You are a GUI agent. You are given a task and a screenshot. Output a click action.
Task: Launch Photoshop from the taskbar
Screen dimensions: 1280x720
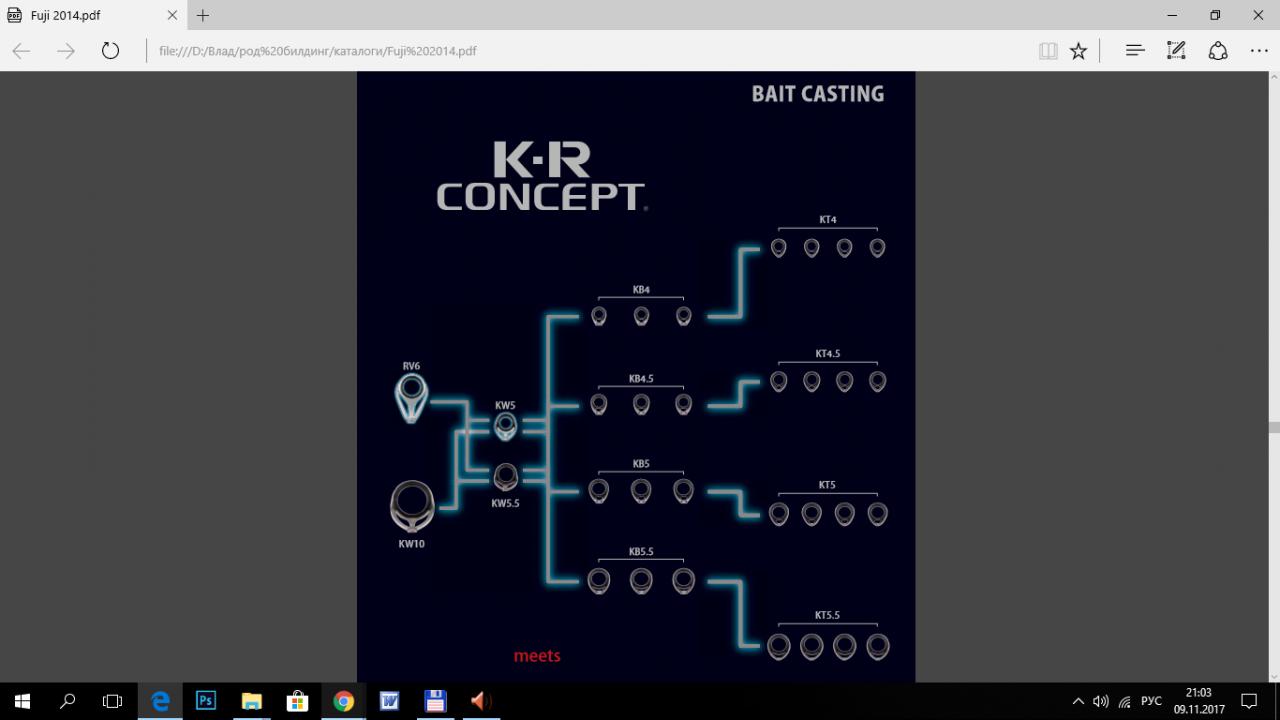coord(206,701)
